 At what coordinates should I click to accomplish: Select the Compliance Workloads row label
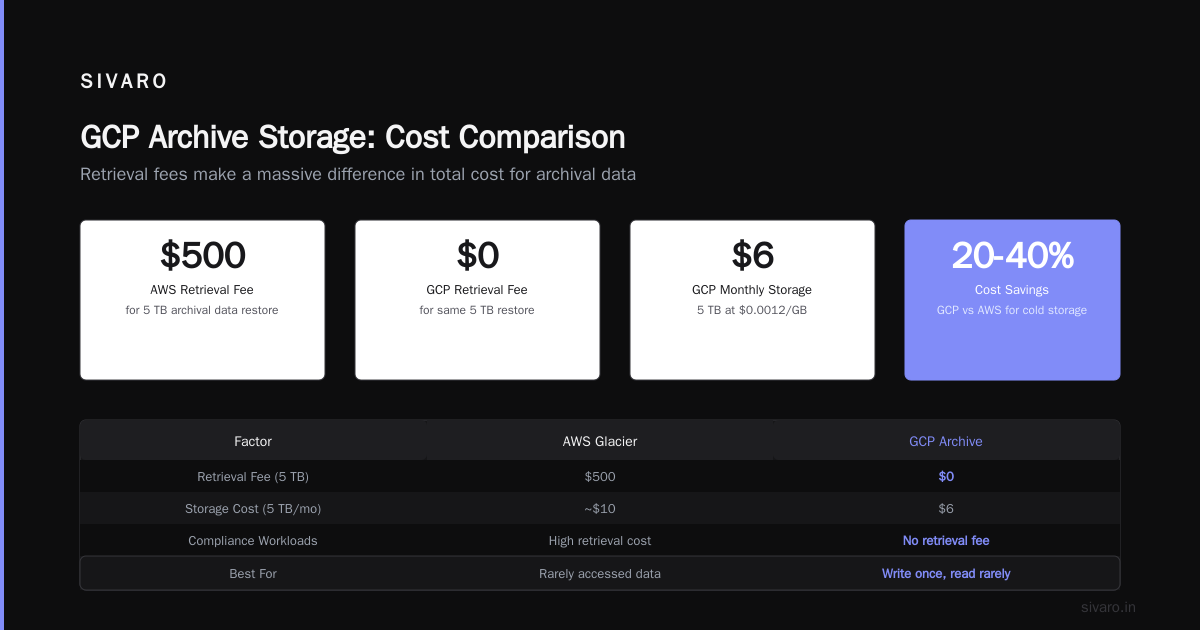pos(253,540)
